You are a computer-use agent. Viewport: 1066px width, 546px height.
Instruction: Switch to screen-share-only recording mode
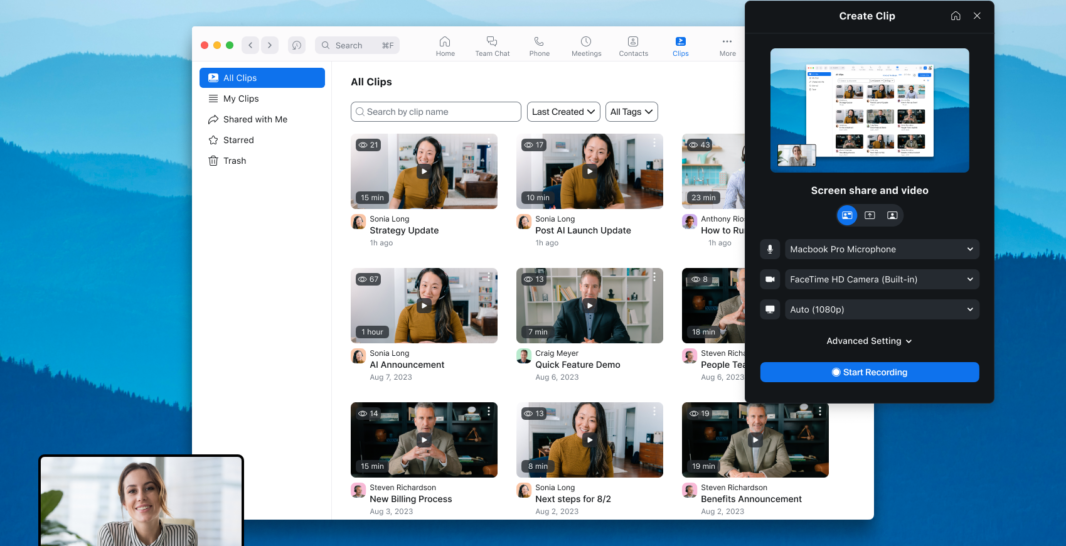[870, 215]
